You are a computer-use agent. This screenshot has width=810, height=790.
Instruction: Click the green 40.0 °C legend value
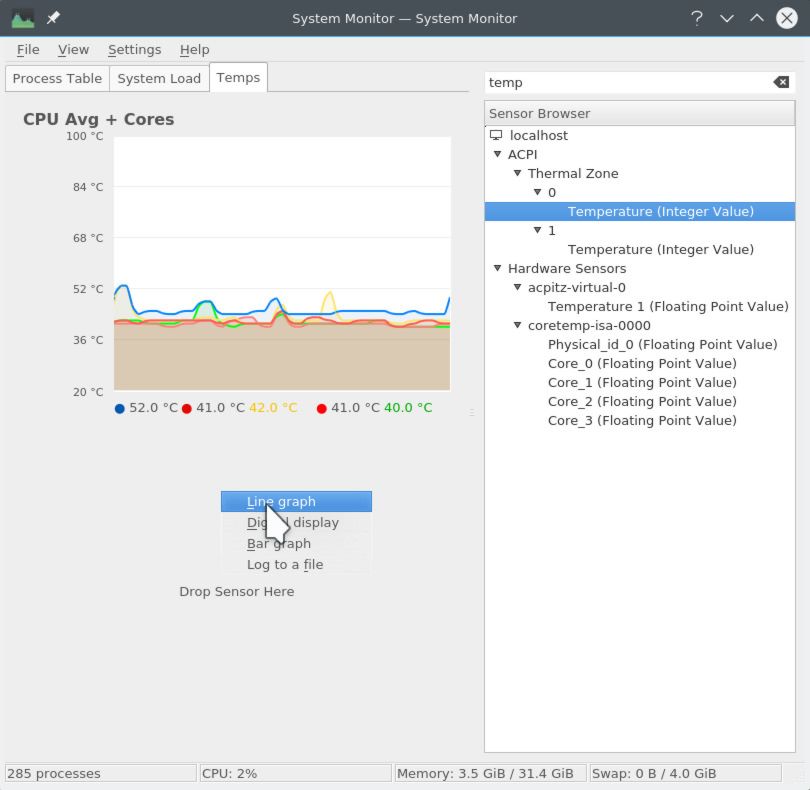tap(408, 408)
